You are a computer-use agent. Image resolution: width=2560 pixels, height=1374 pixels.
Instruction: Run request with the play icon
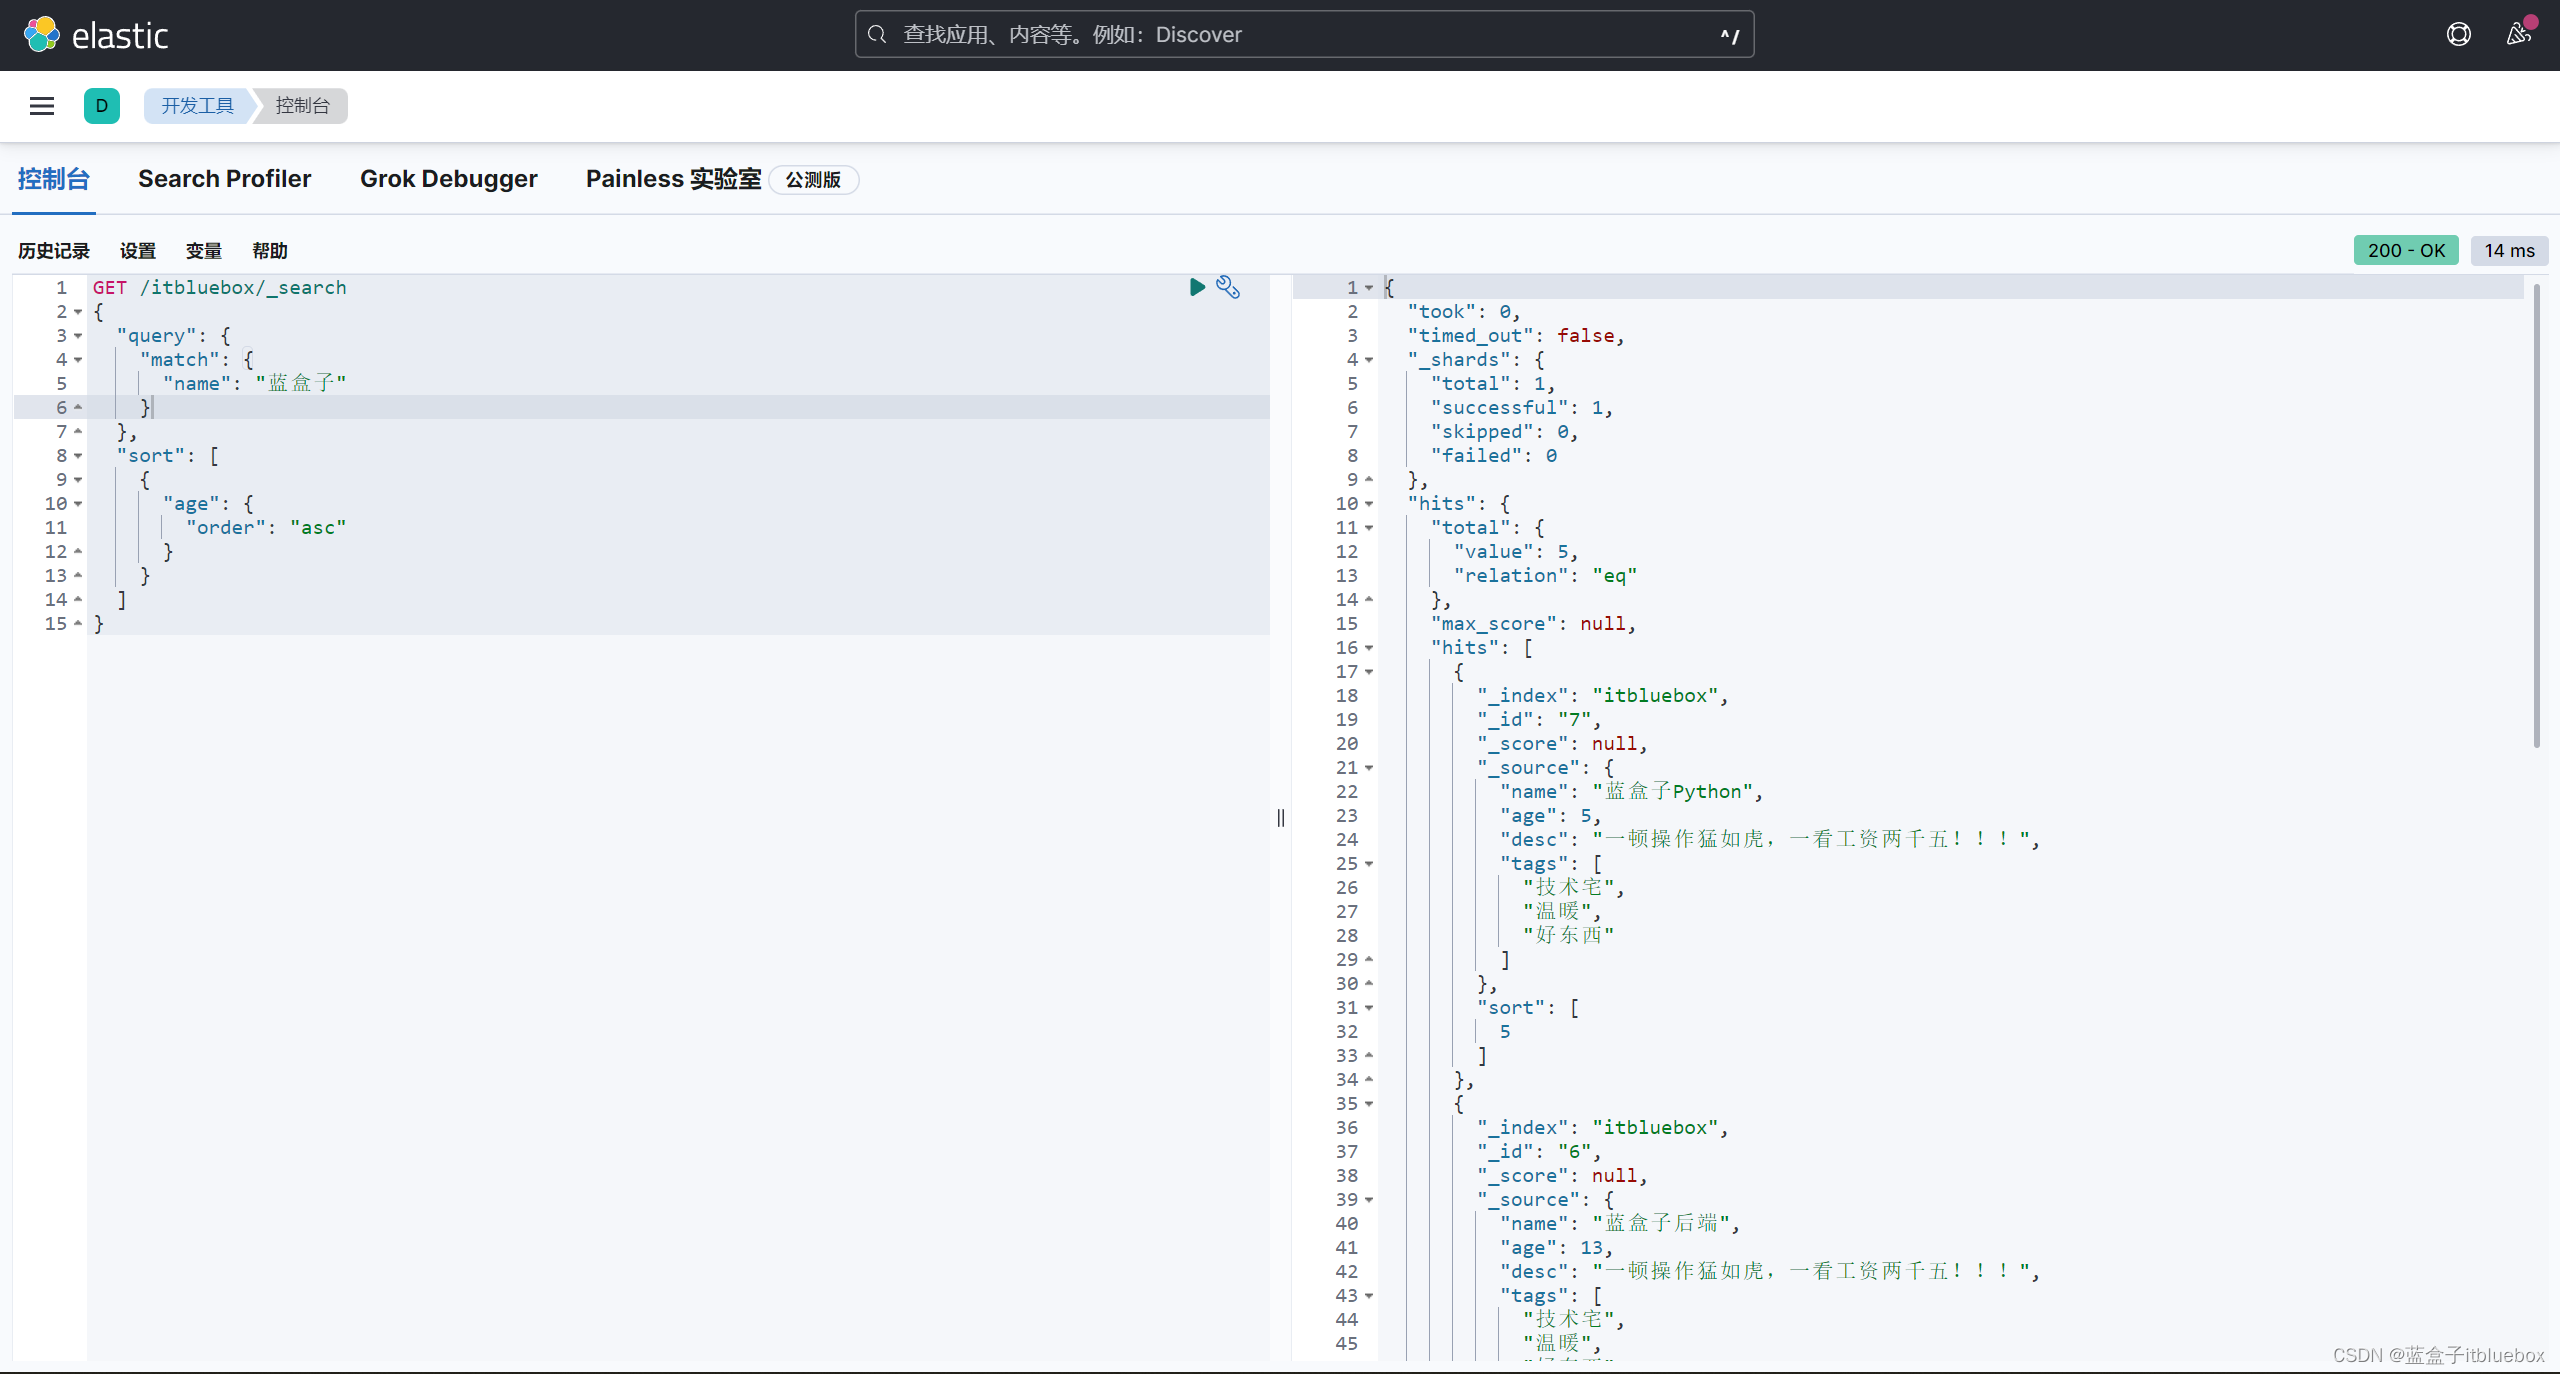click(x=1197, y=288)
